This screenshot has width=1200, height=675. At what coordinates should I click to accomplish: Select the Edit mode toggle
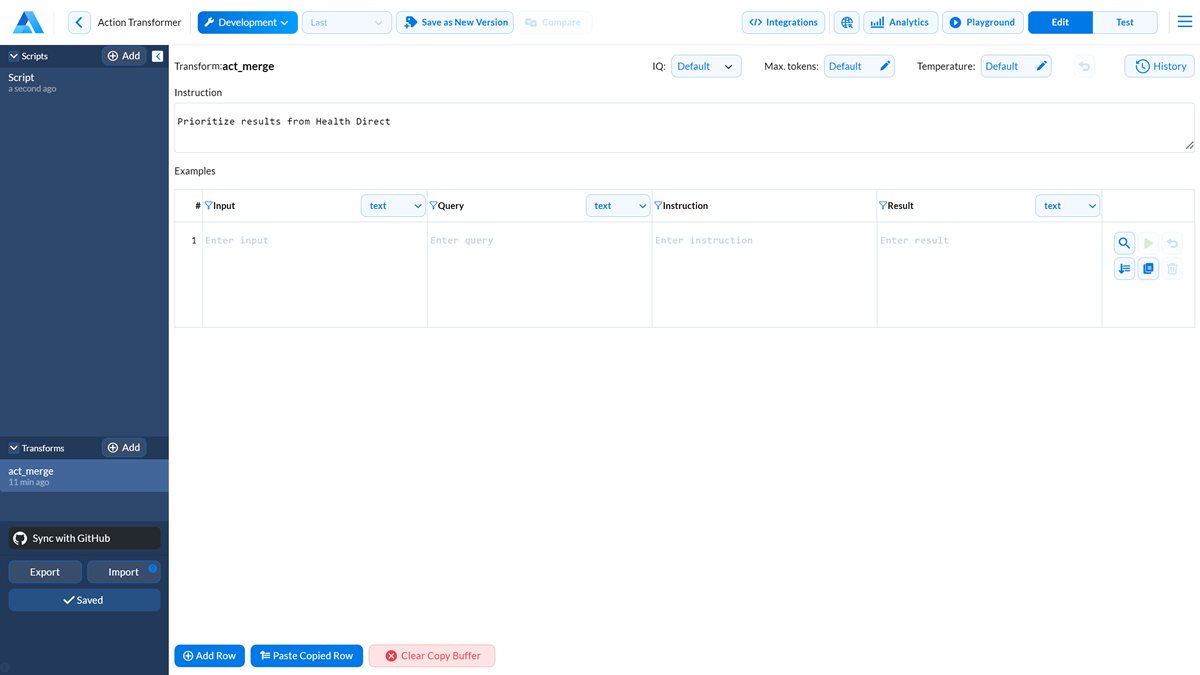pyautogui.click(x=1060, y=22)
